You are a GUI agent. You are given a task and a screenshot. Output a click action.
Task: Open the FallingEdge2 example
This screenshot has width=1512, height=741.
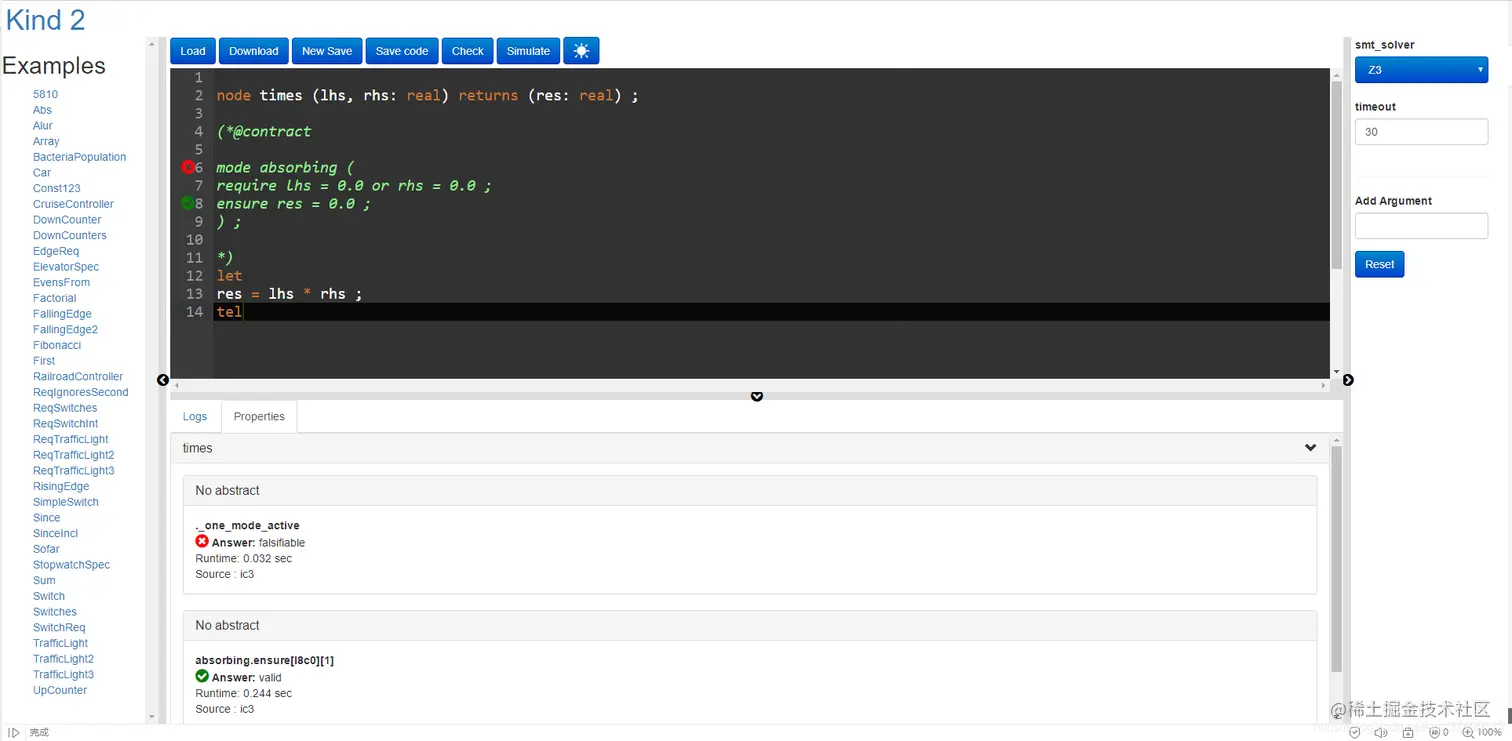pos(65,330)
